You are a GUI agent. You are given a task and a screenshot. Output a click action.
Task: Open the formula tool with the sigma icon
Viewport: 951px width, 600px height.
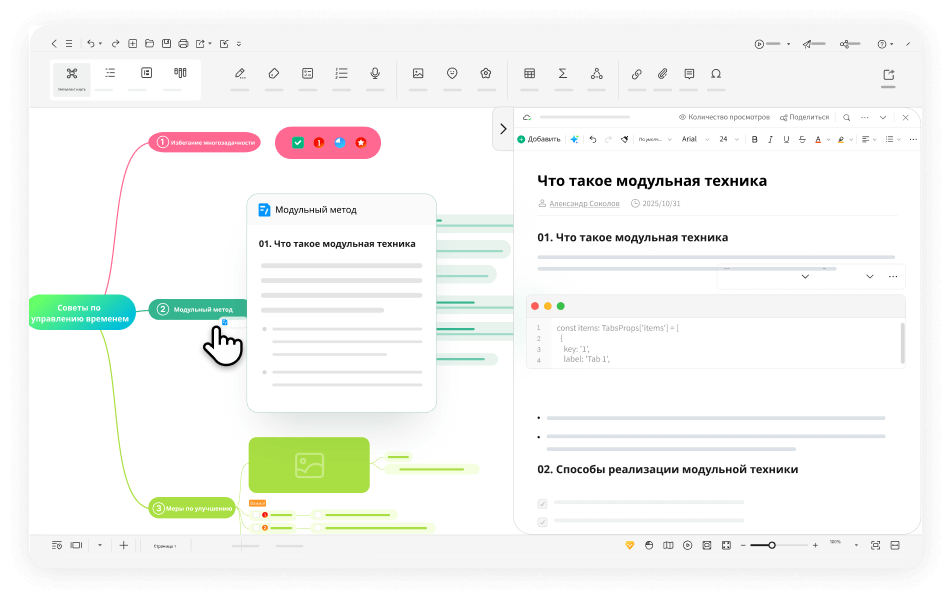click(x=562, y=72)
